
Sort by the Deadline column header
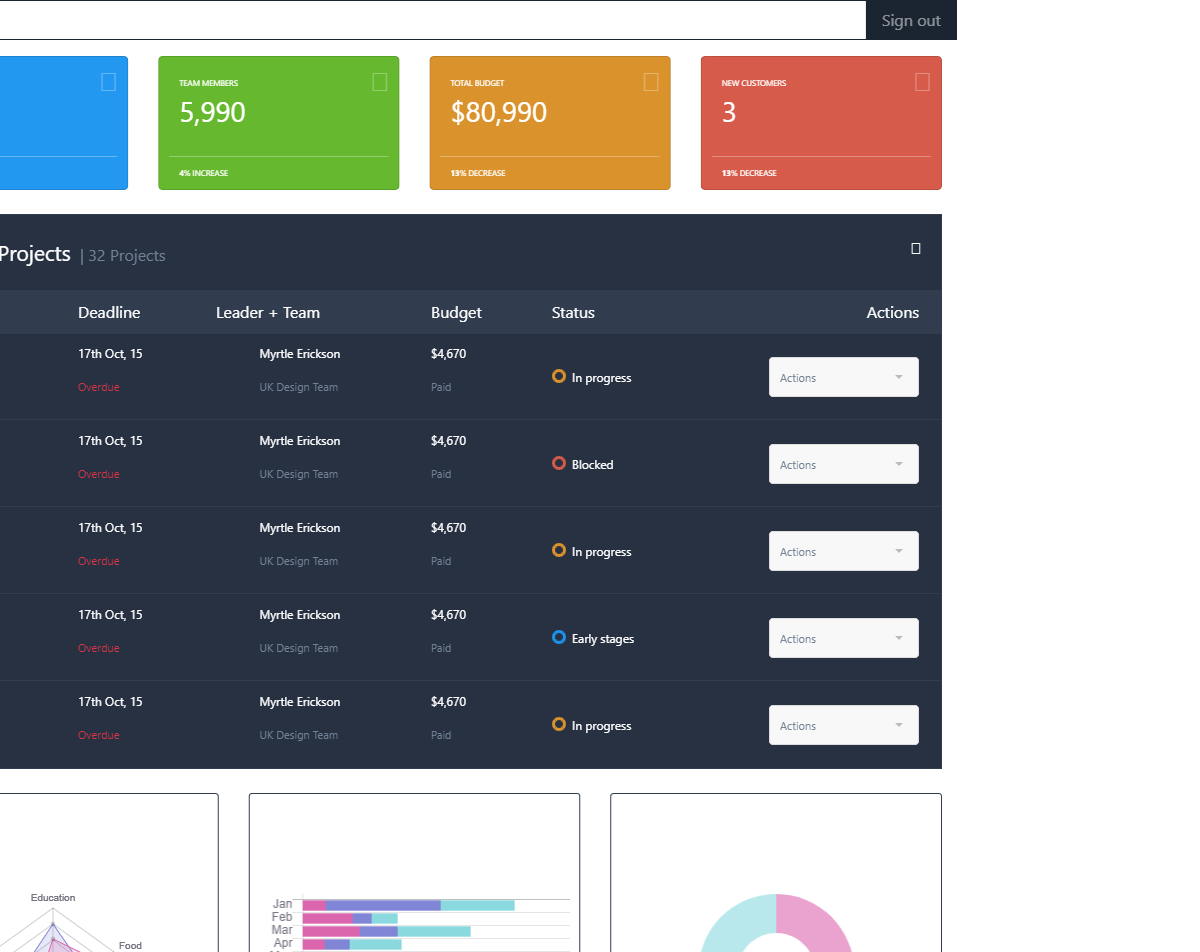[109, 313]
